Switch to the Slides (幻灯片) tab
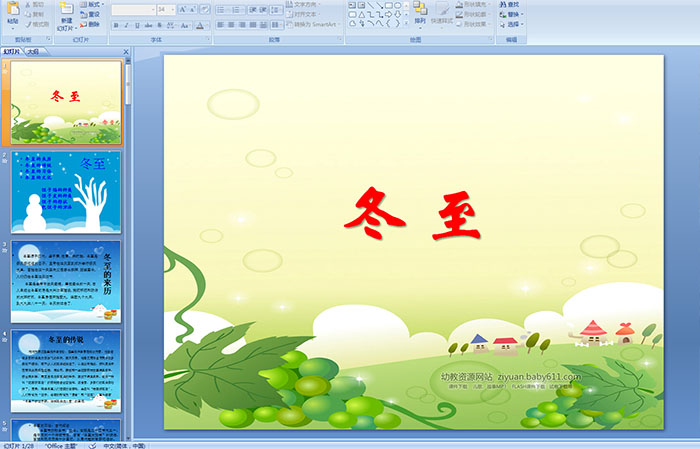The image size is (700, 449). tap(12, 52)
